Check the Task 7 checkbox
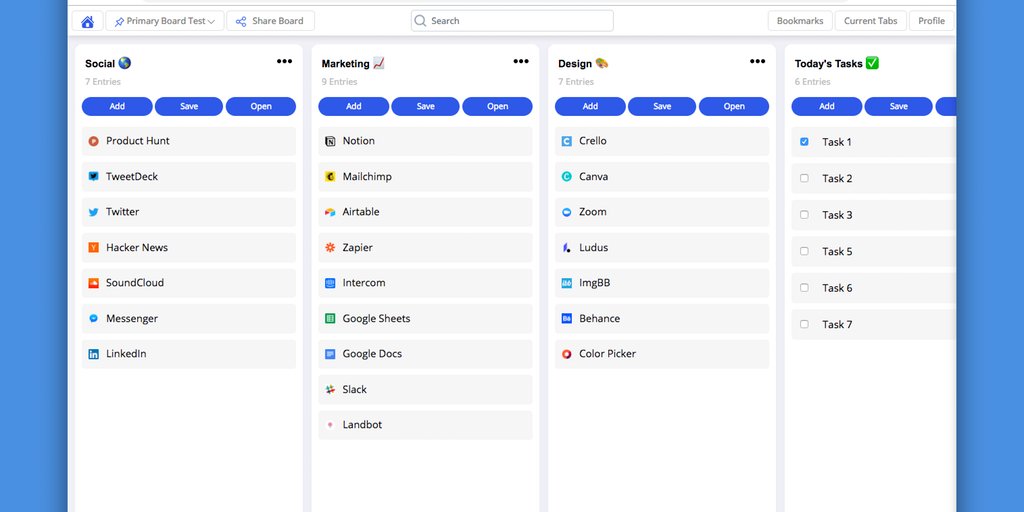 click(x=804, y=324)
